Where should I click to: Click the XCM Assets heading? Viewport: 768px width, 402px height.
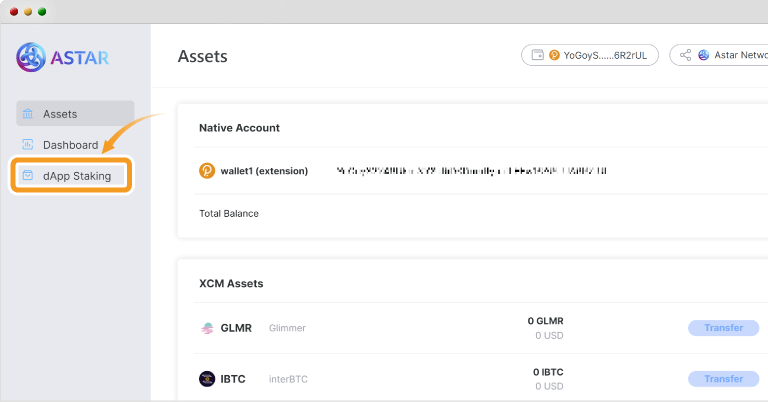[231, 284]
